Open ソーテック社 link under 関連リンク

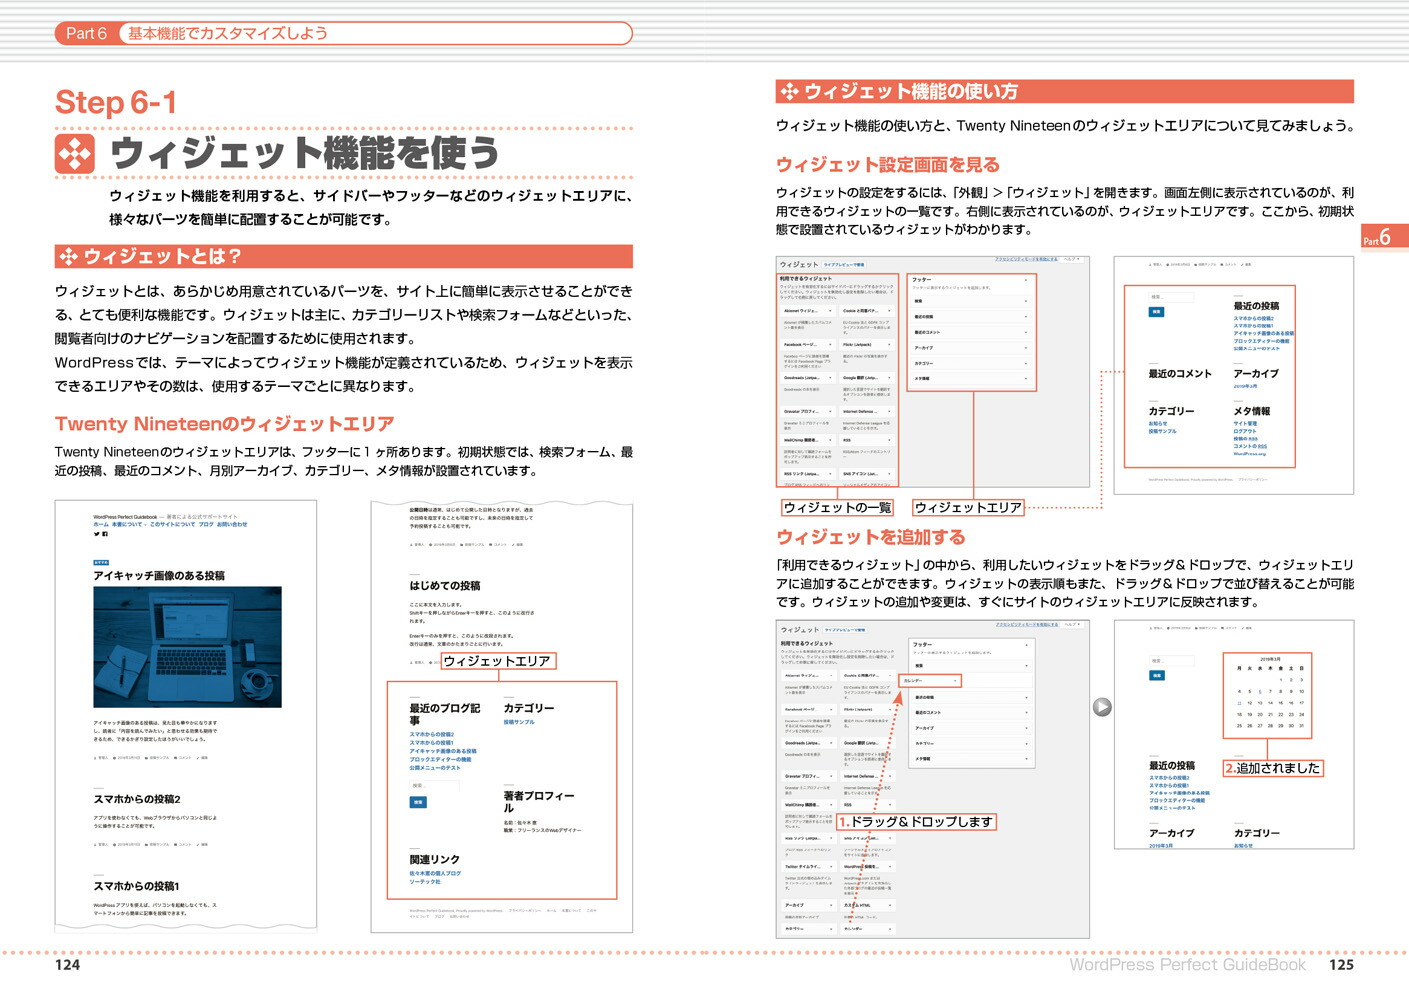tap(425, 882)
